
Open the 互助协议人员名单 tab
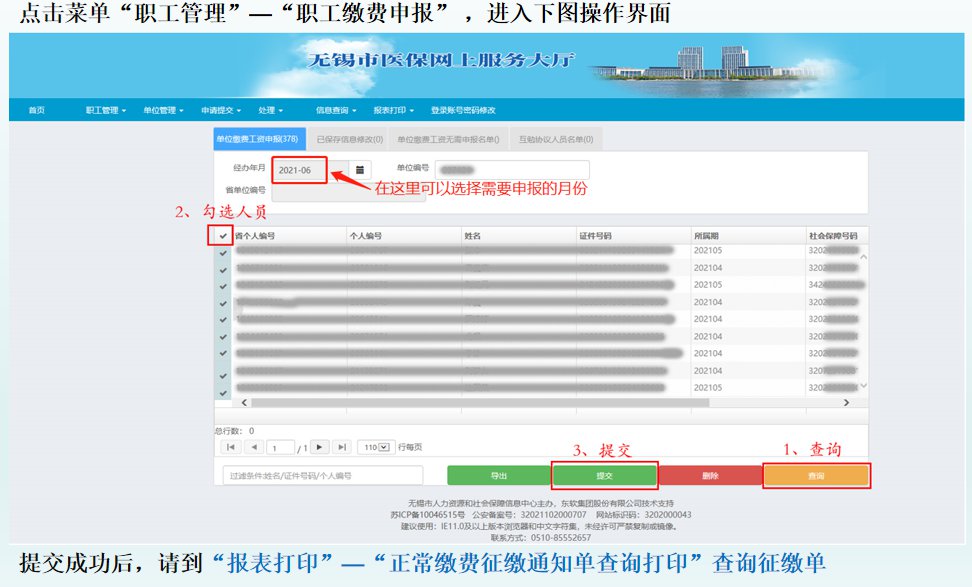click(555, 140)
